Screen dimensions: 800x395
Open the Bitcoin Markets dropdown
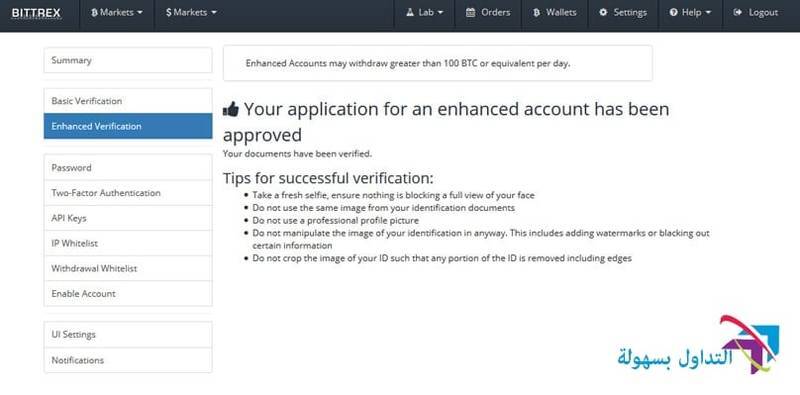[x=116, y=13]
